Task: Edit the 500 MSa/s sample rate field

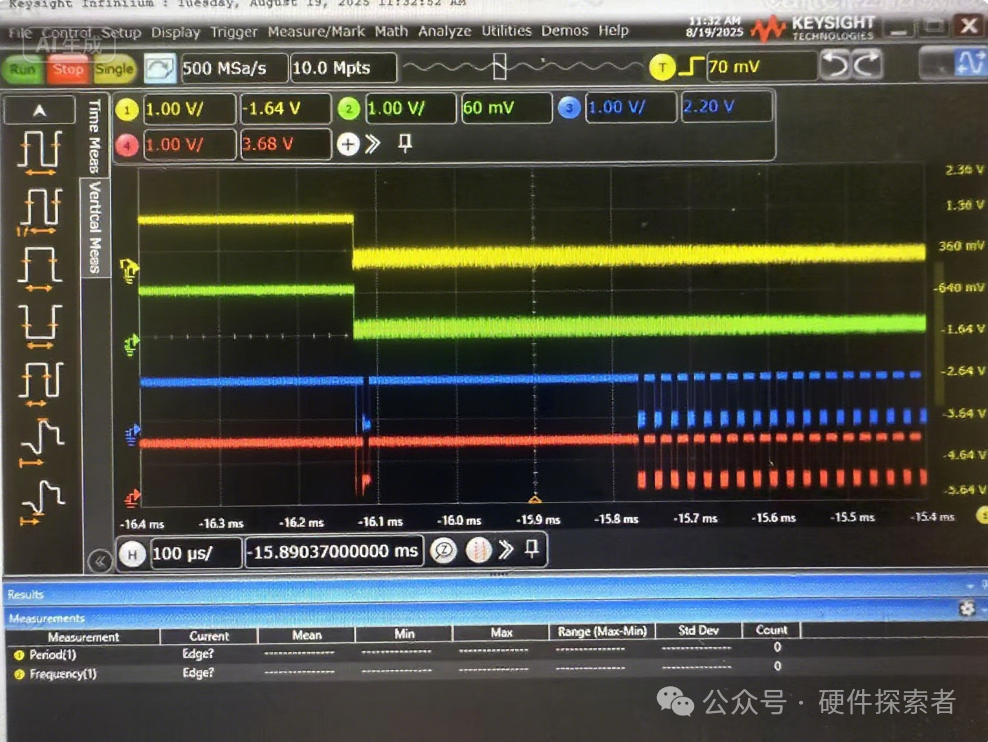Action: coord(234,68)
